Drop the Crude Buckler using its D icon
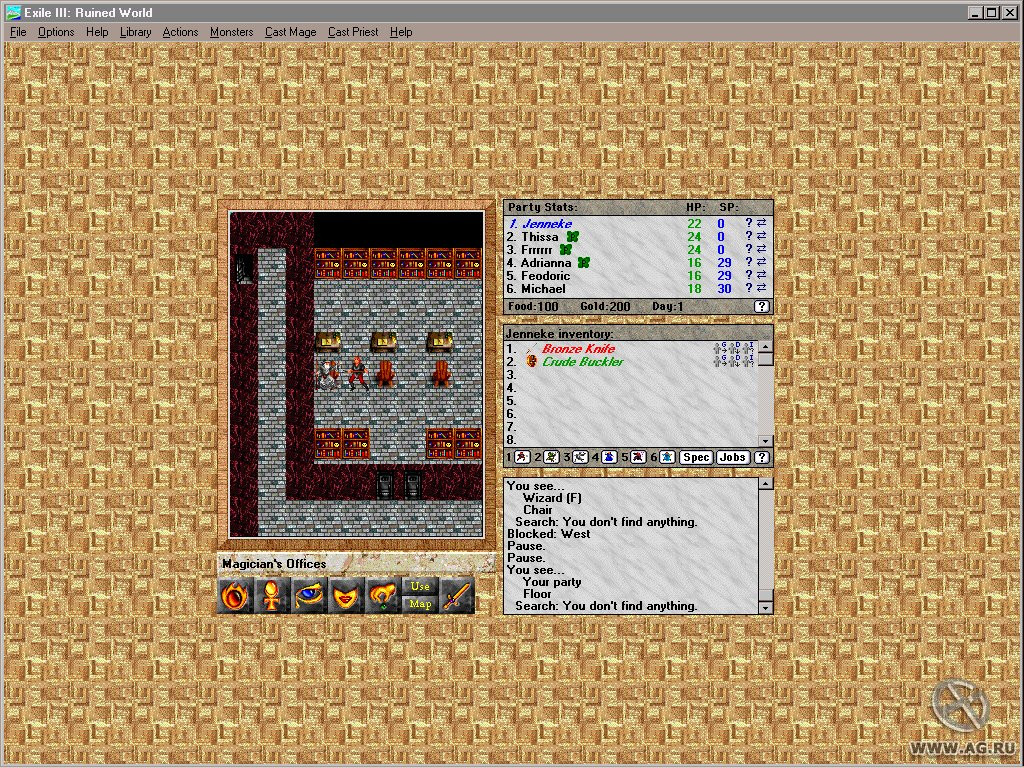 734,361
